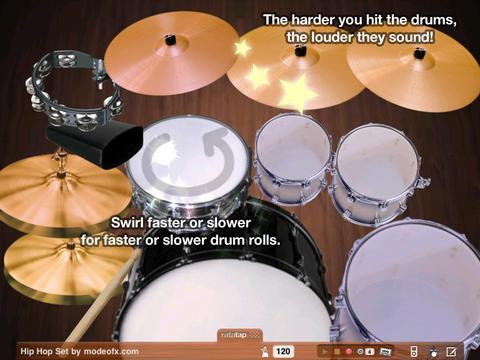Select the 120 tempo field
Screen dimensions: 480x360
[x=283, y=351]
